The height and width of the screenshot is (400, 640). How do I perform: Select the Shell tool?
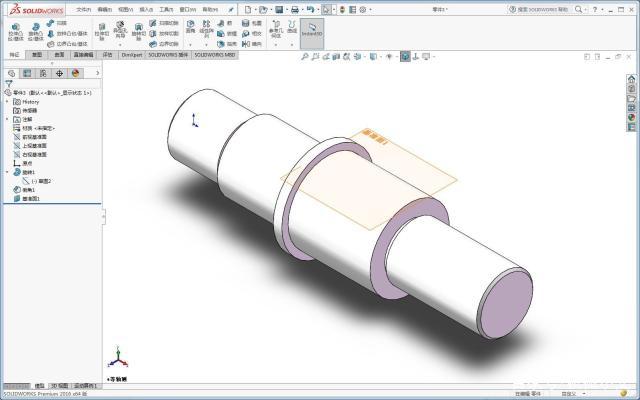point(227,44)
